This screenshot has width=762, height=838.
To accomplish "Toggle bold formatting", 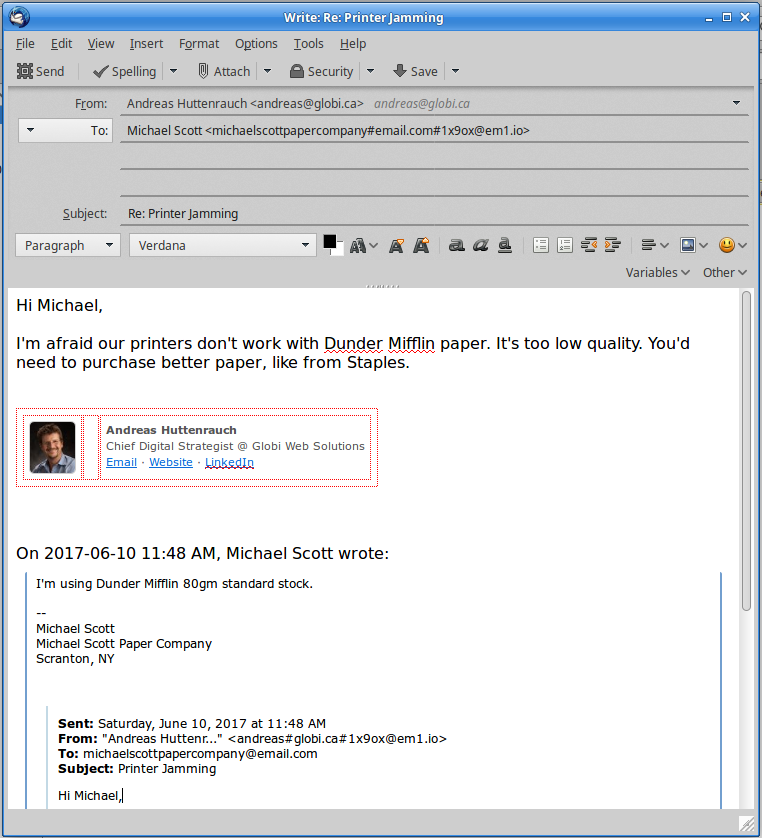I will point(456,245).
